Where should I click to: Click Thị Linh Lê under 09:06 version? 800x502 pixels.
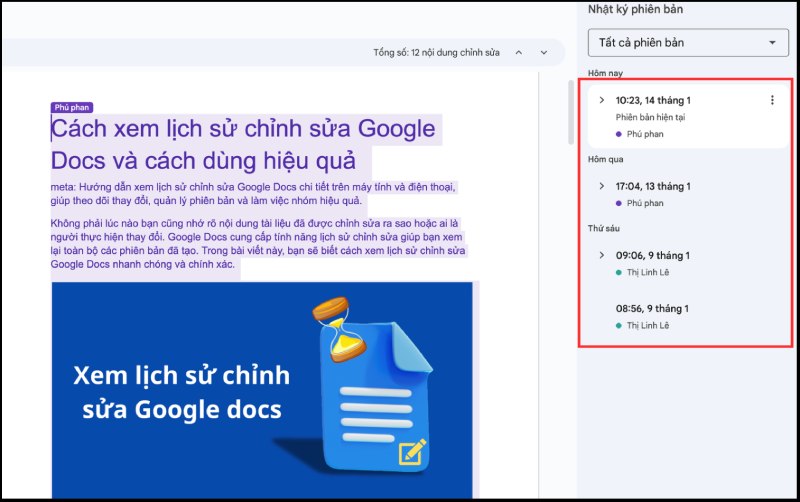(647, 272)
